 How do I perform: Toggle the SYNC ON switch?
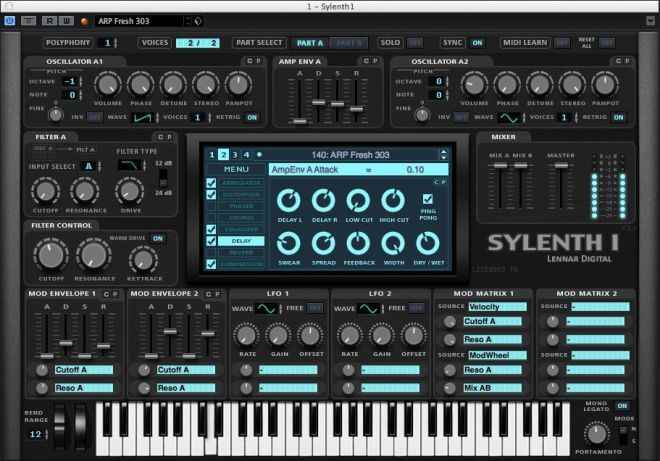coord(477,43)
